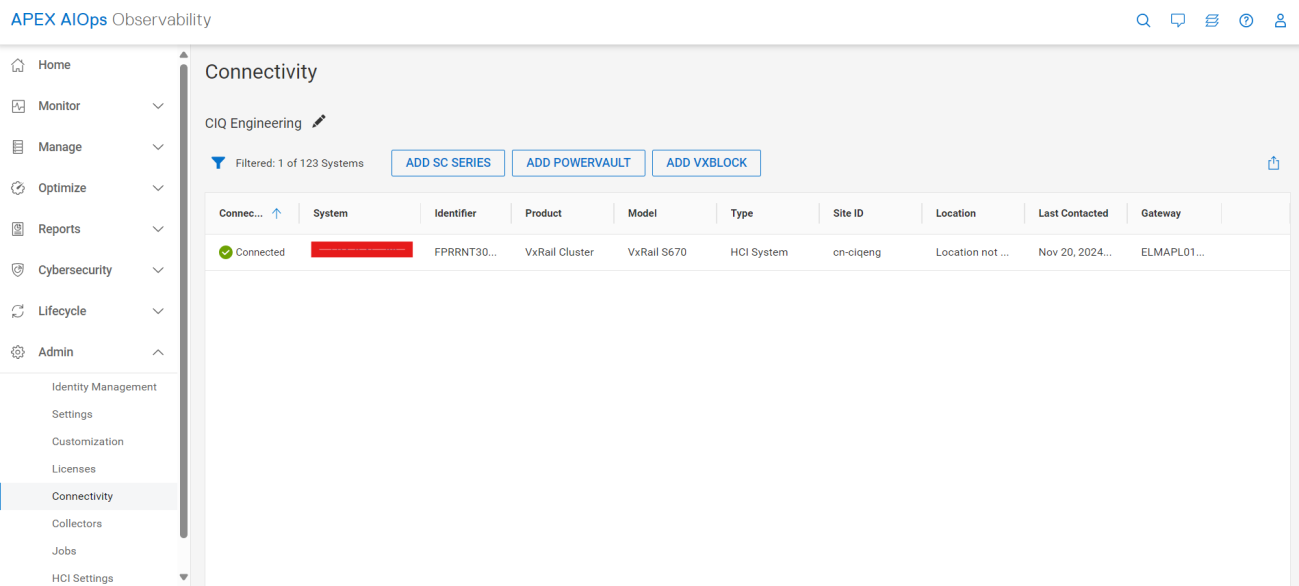Click the cn-ciqeng site ID cell
This screenshot has height=586, width=1299.
tap(857, 252)
